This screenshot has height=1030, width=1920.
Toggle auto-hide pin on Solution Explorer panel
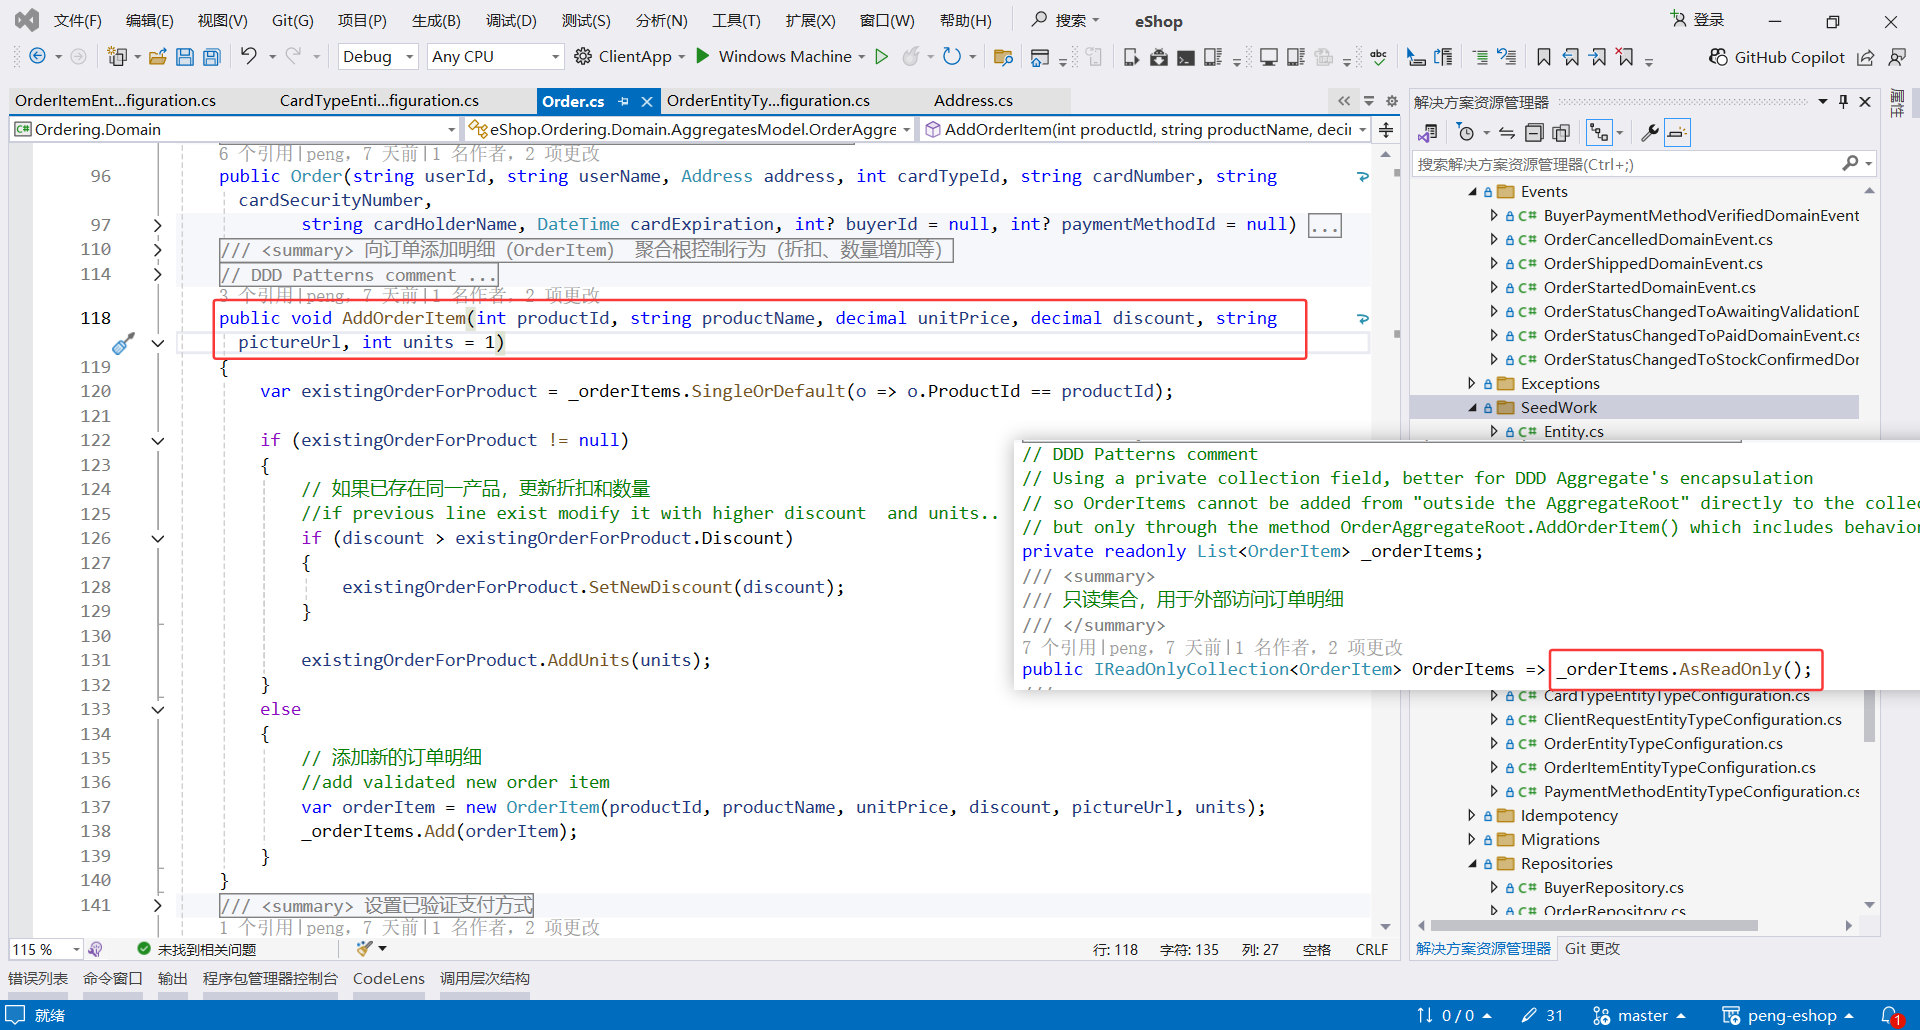point(1843,101)
